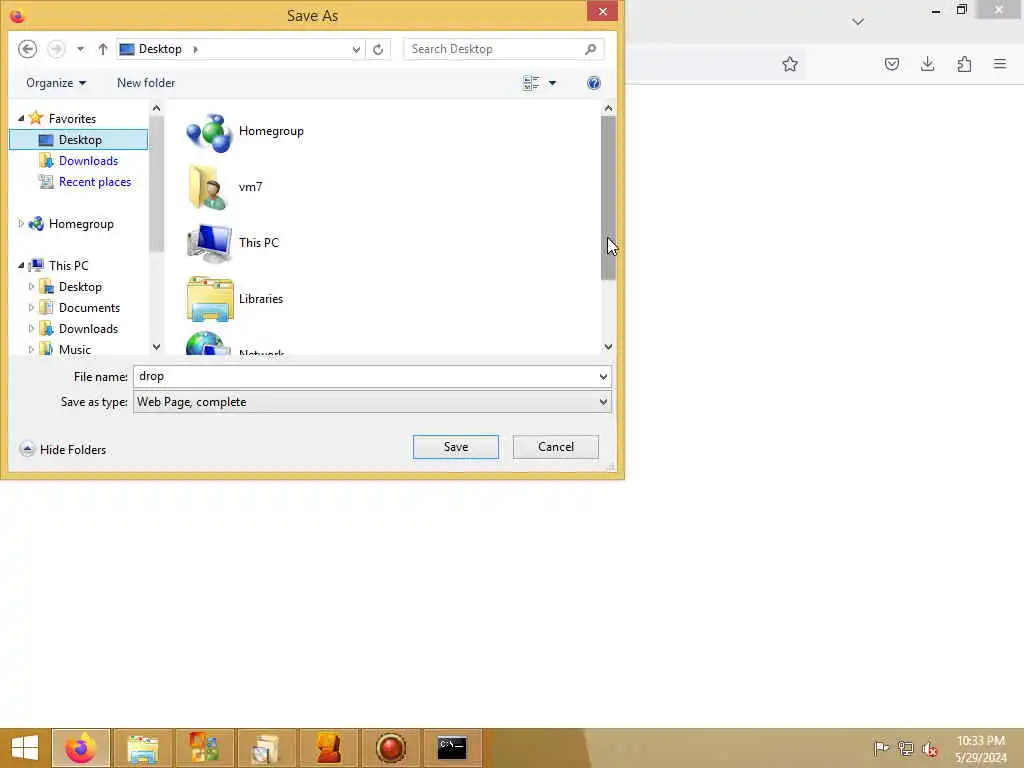The image size is (1024, 768).
Task: Click the muted volume tray icon
Action: point(929,748)
